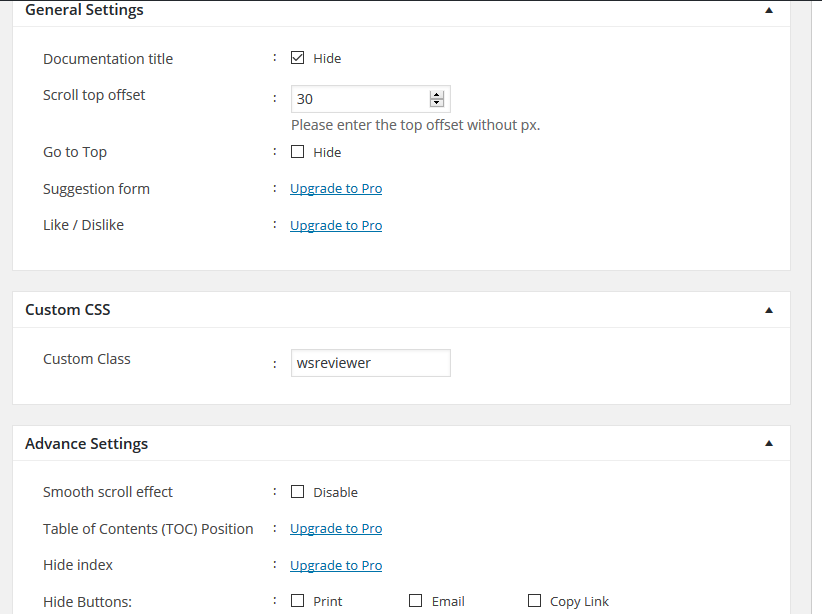Open Upgrade to Pro link for TOC Position
822x614 pixels.
tap(336, 529)
